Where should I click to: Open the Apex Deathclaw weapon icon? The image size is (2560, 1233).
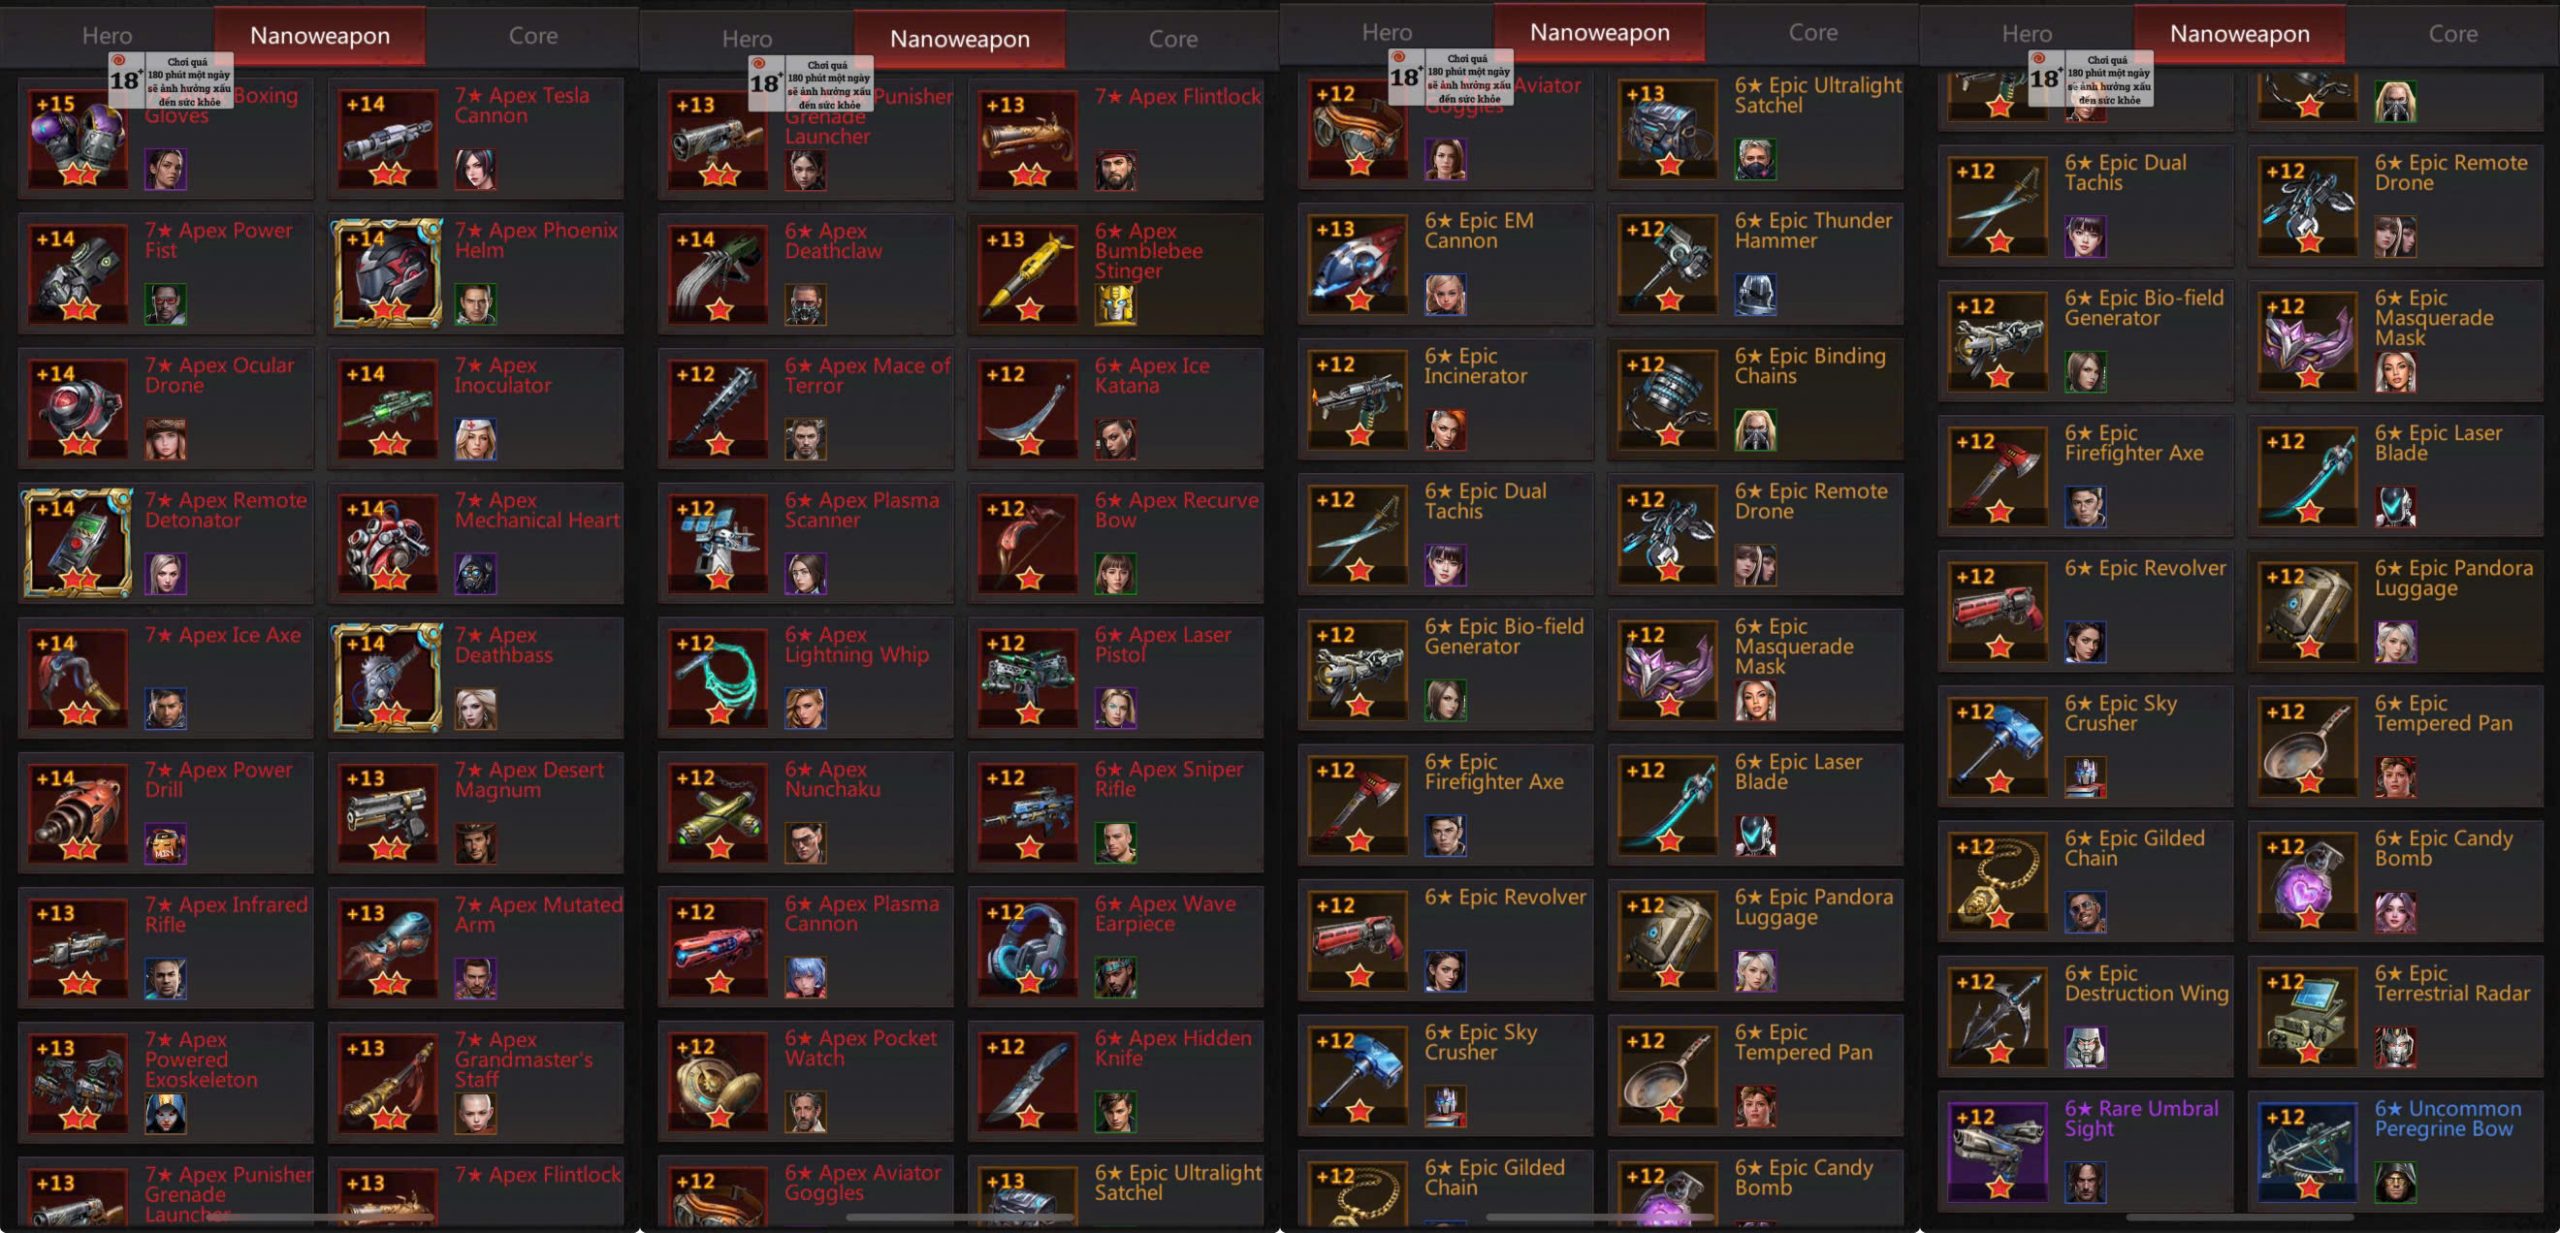[718, 275]
